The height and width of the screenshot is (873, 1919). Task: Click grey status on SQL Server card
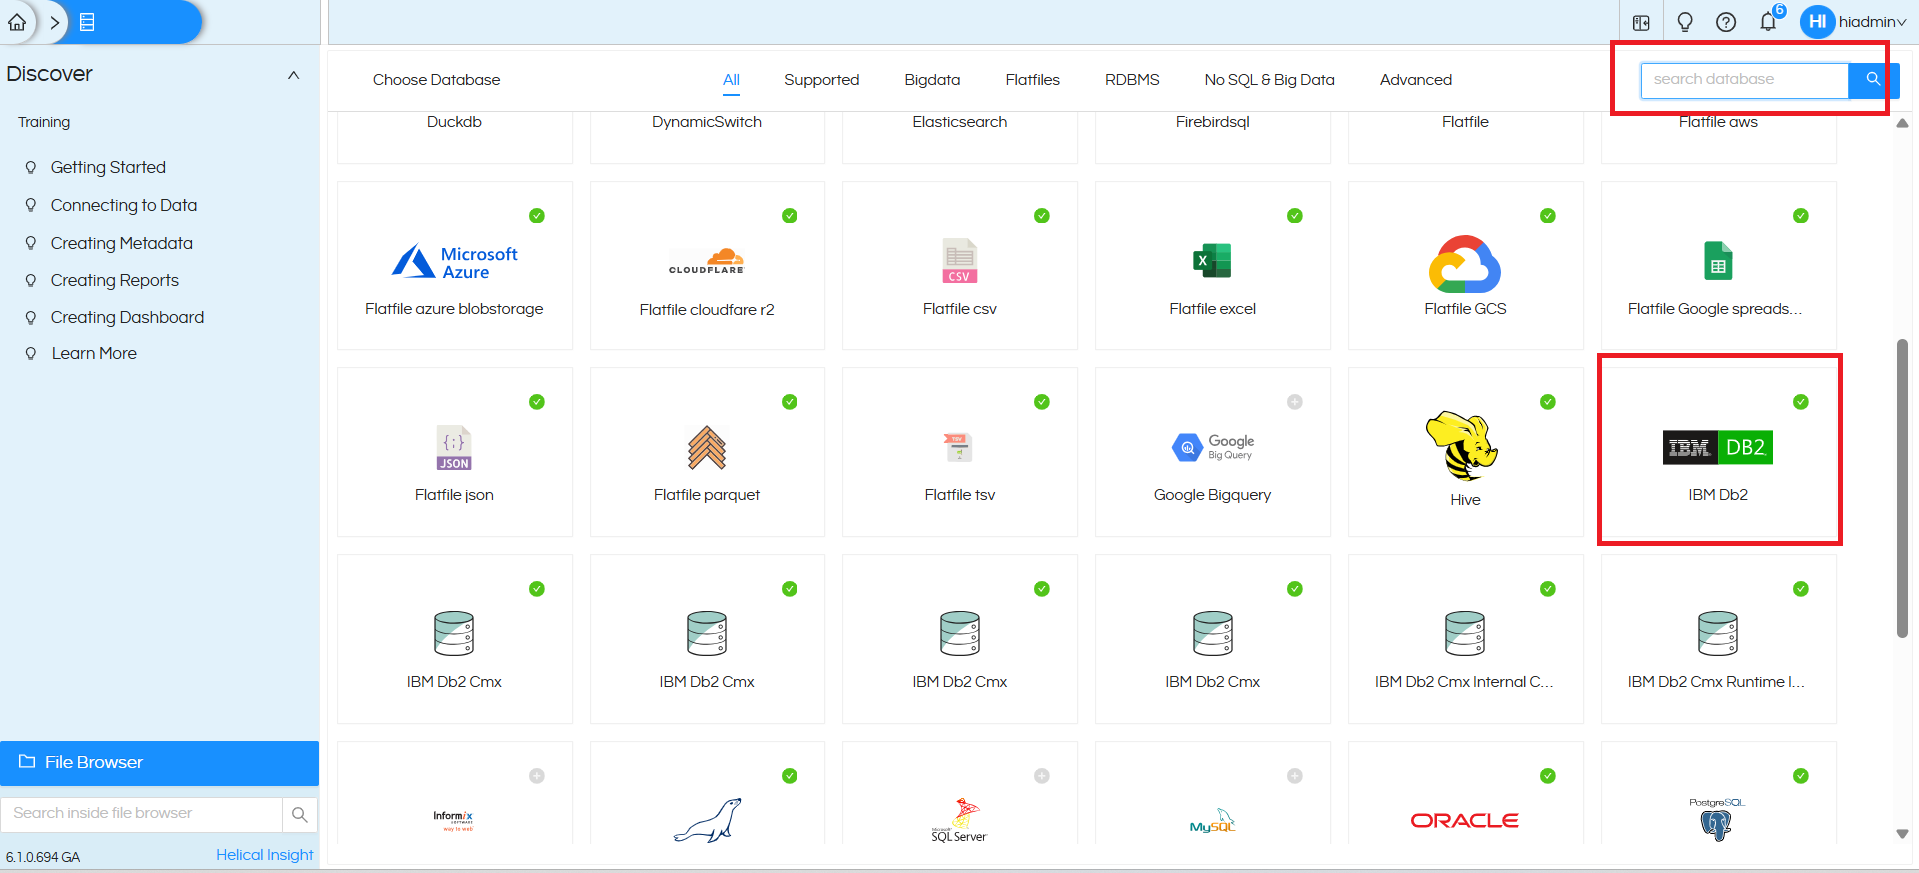tap(1042, 776)
